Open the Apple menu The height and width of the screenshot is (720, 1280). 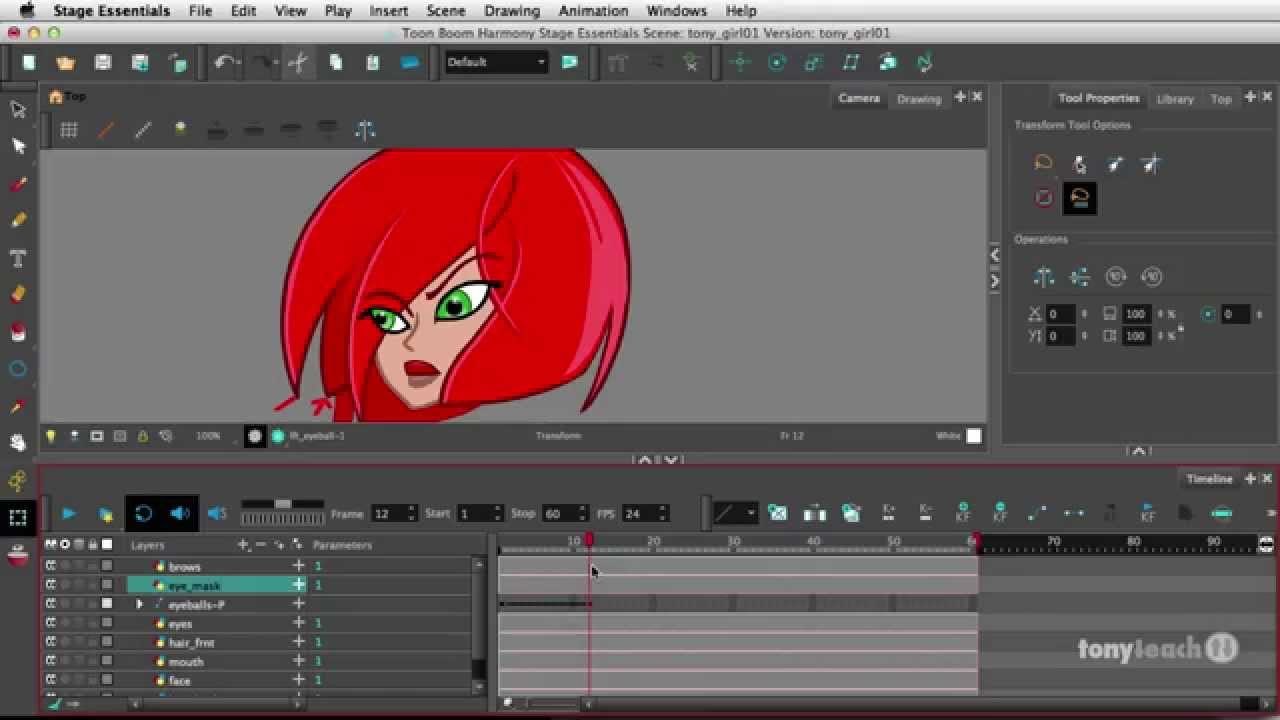coord(26,11)
